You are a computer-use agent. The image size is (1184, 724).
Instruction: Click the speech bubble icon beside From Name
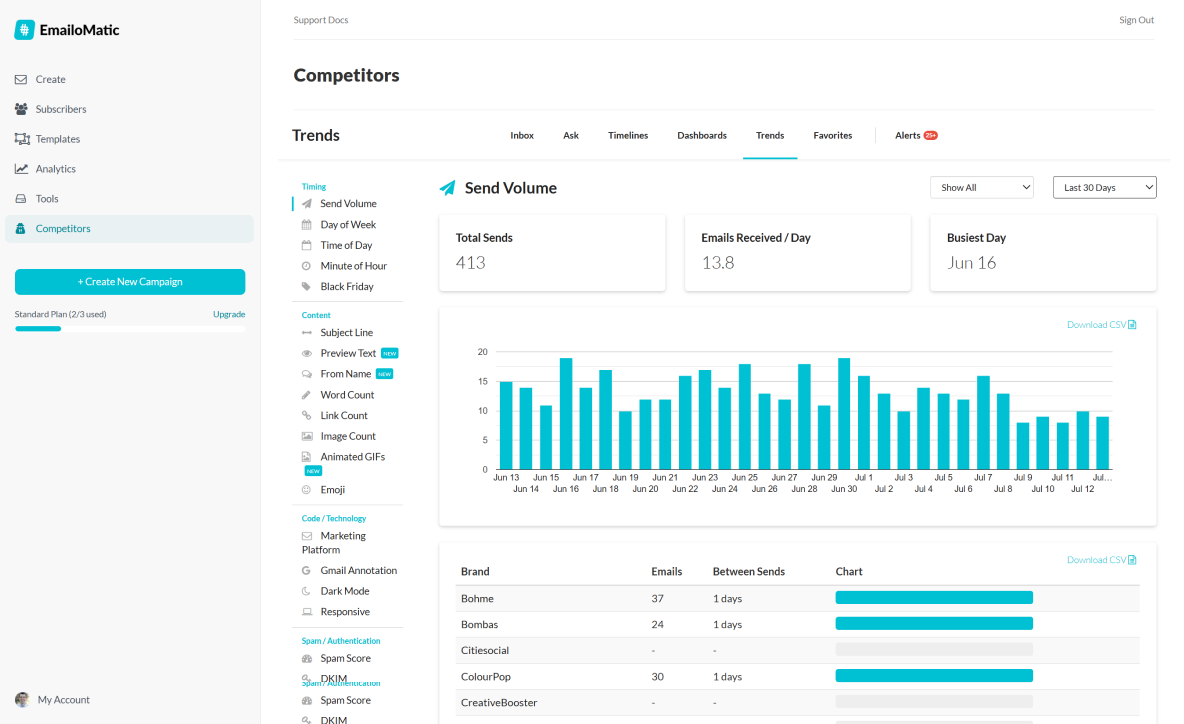point(307,374)
